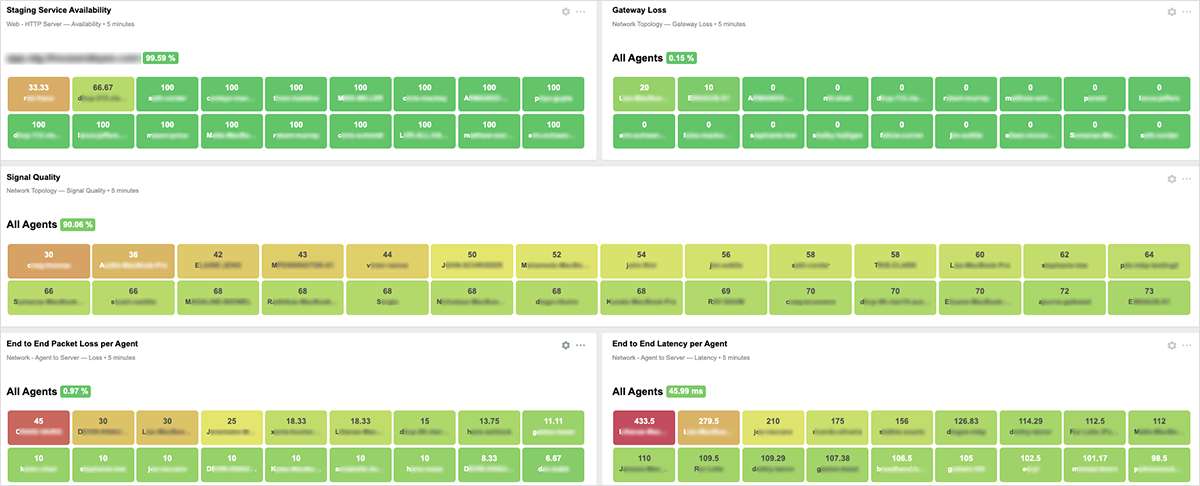Expand the Signal Quality widget ellipsis menu
Image resolution: width=1200 pixels, height=486 pixels.
coord(1188,179)
